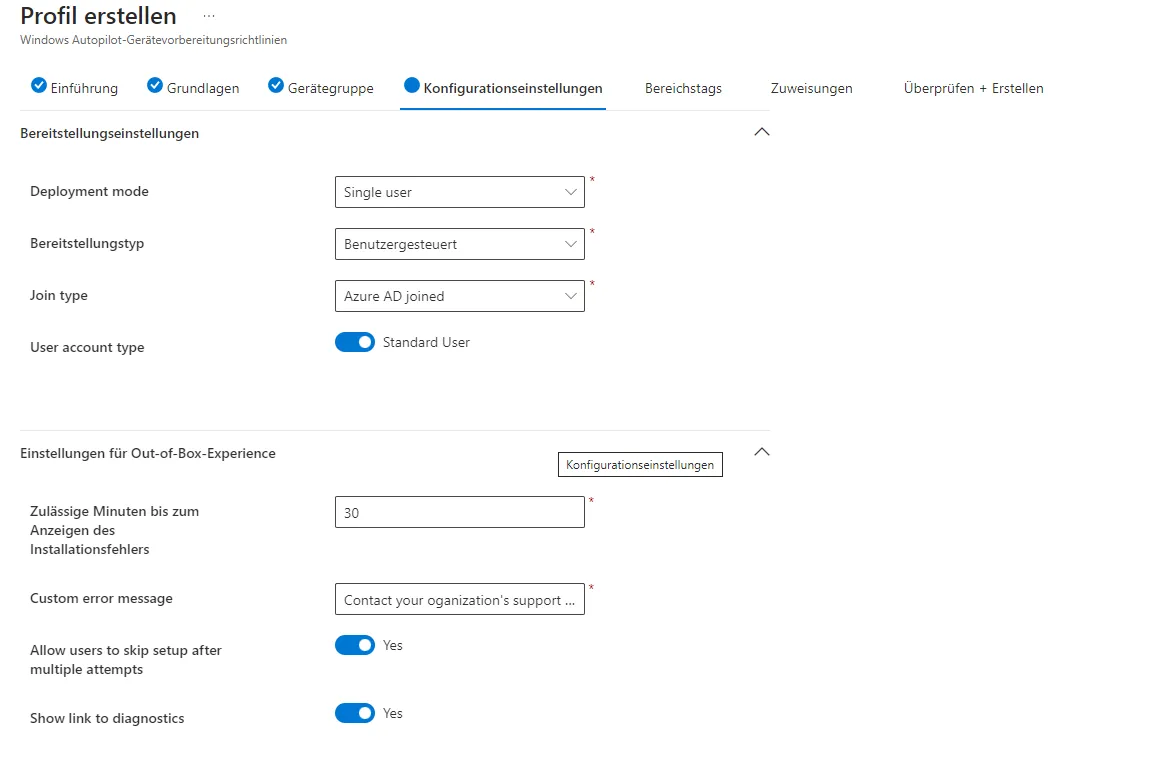Click the Einführung checkmark icon
This screenshot has height=766, width=1163.
pos(39,86)
